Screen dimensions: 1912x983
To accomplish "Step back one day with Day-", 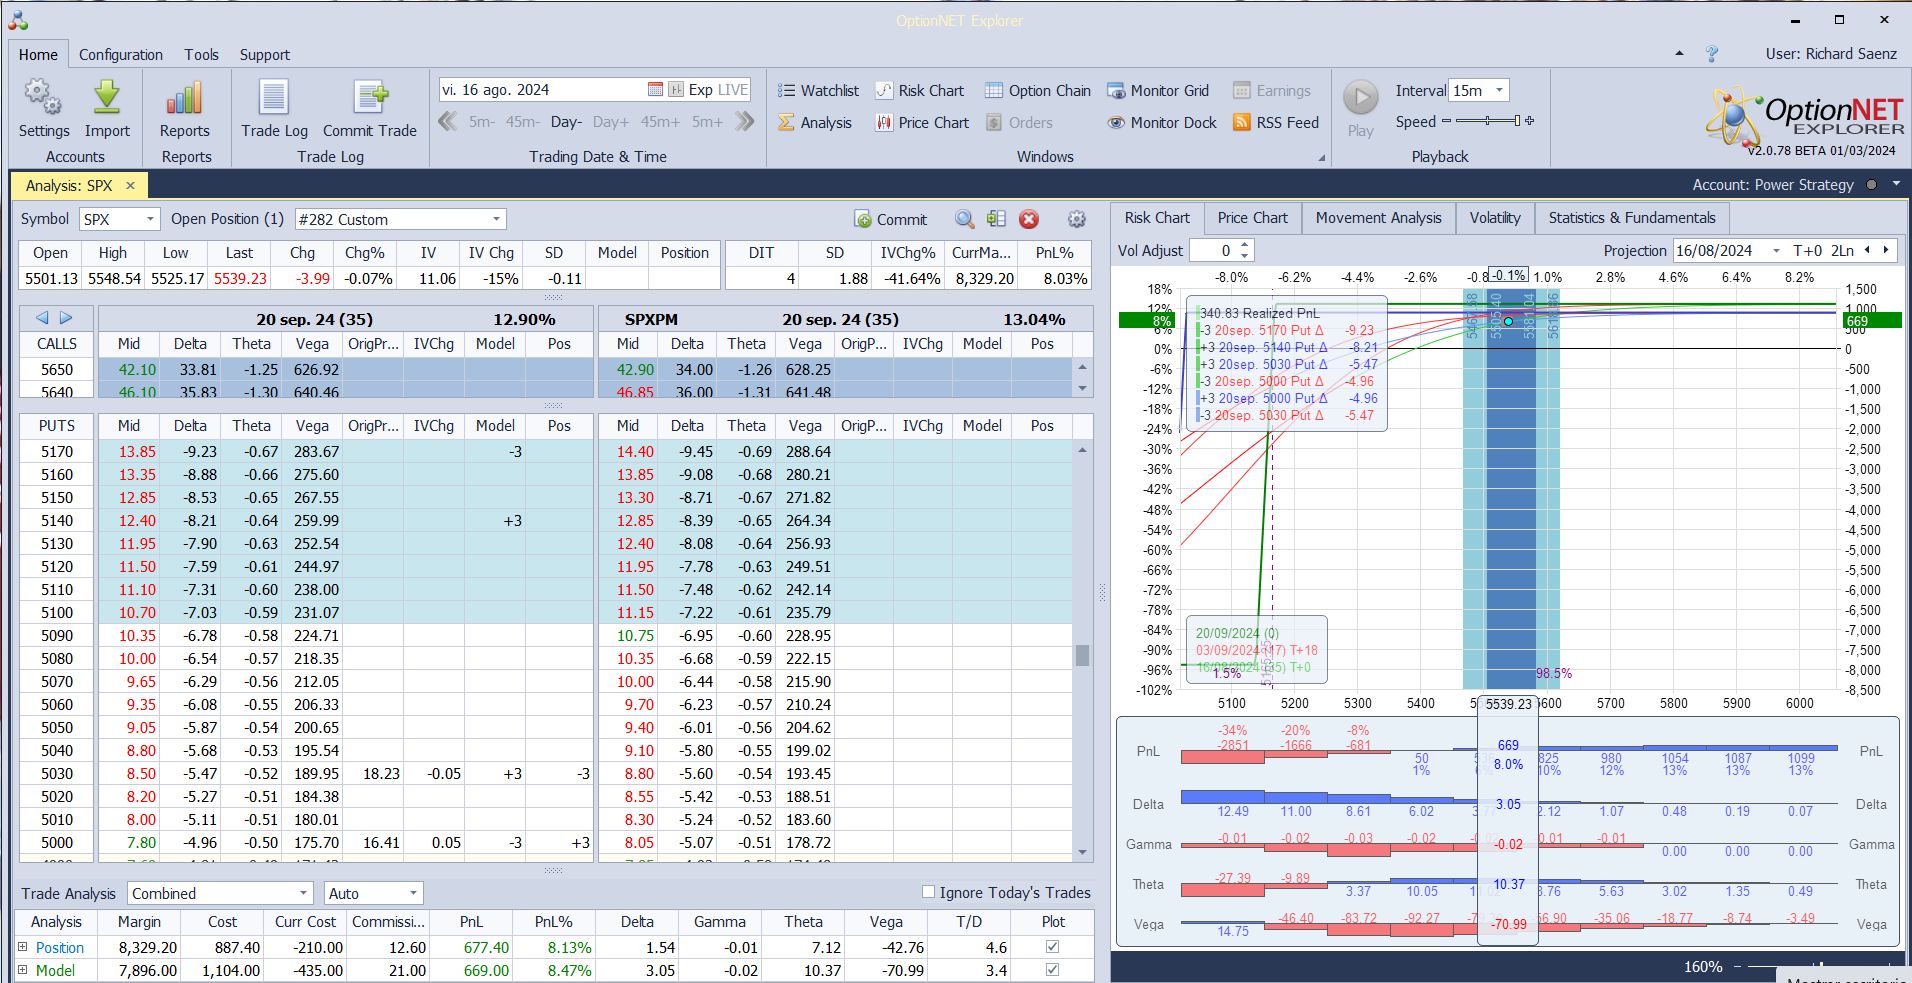I will click(x=566, y=122).
